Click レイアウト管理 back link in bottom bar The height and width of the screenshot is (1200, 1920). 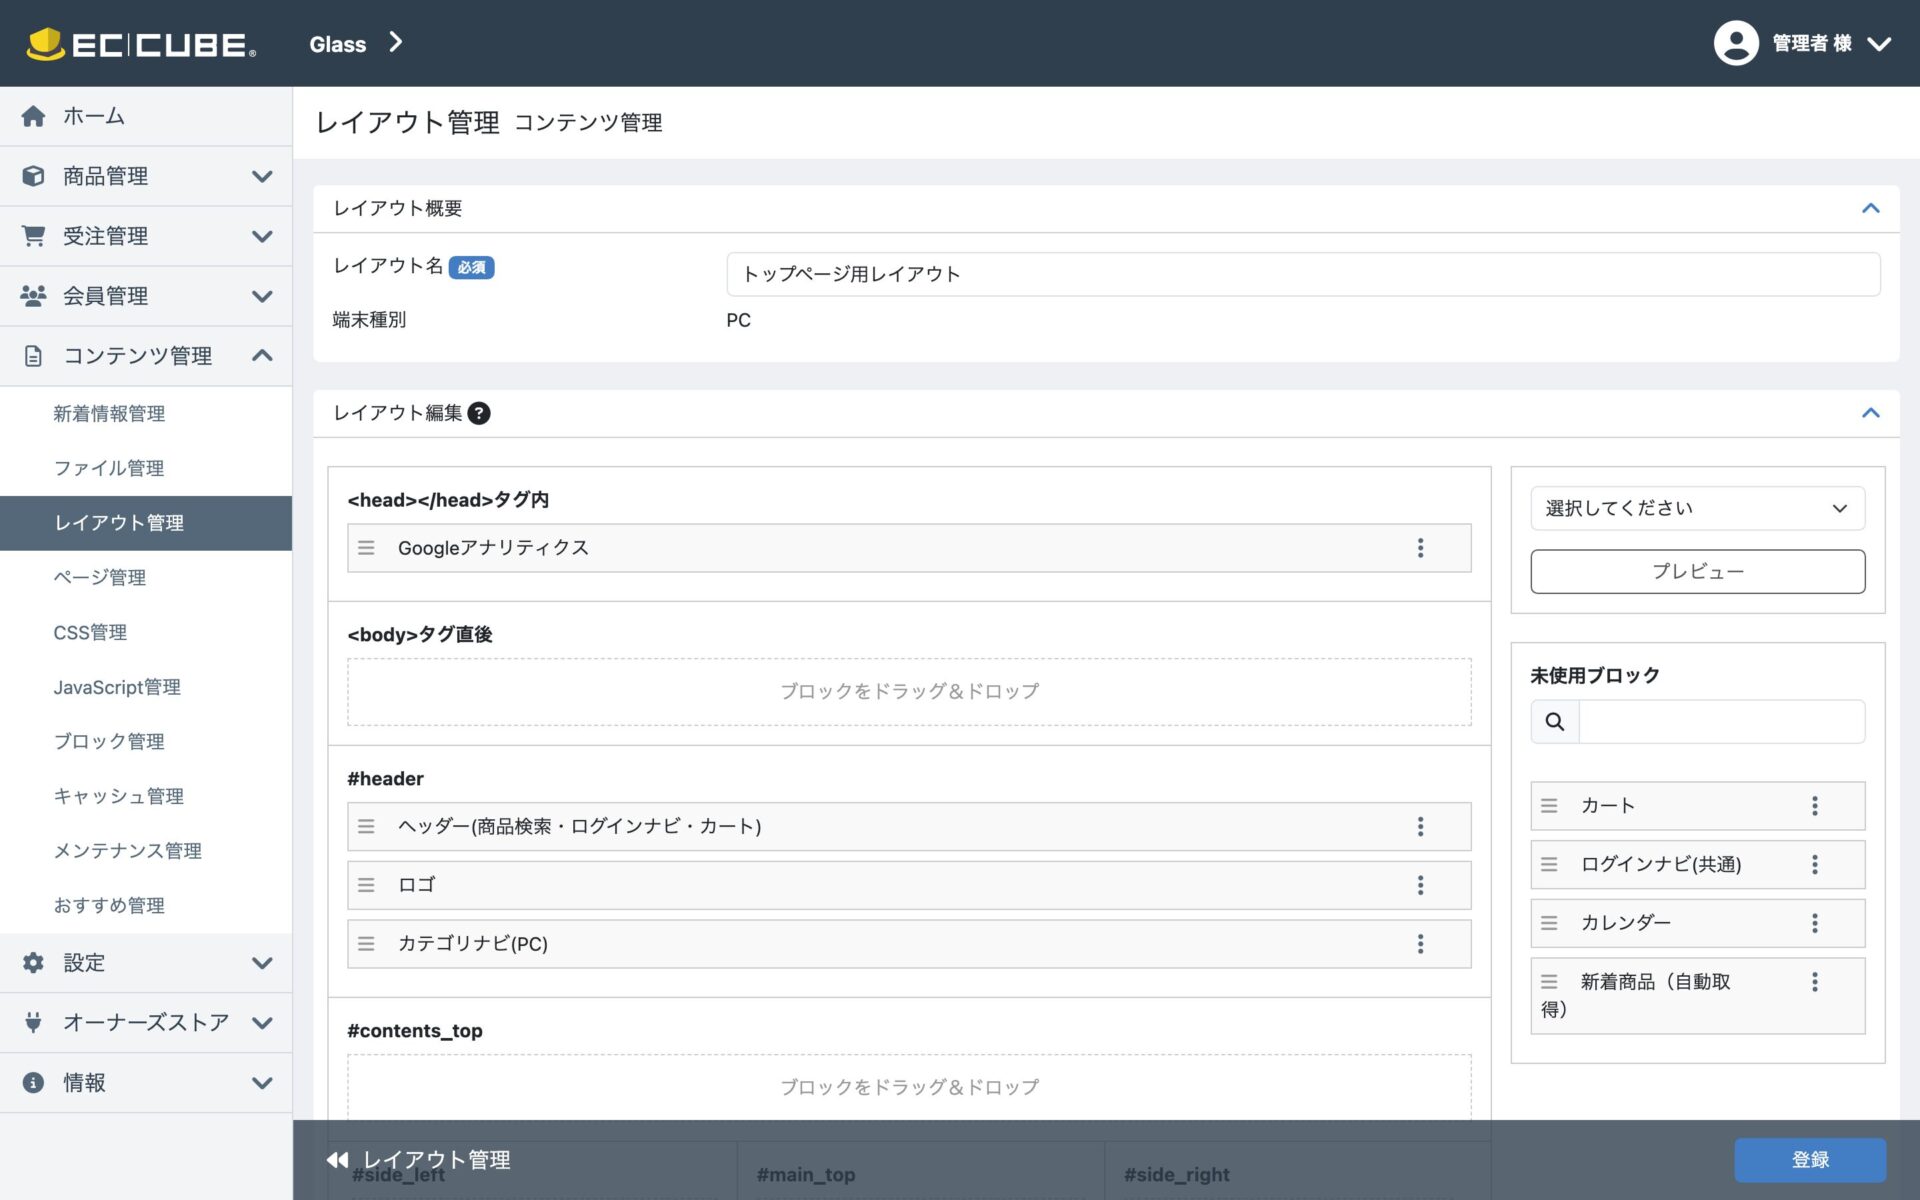[x=436, y=1160]
